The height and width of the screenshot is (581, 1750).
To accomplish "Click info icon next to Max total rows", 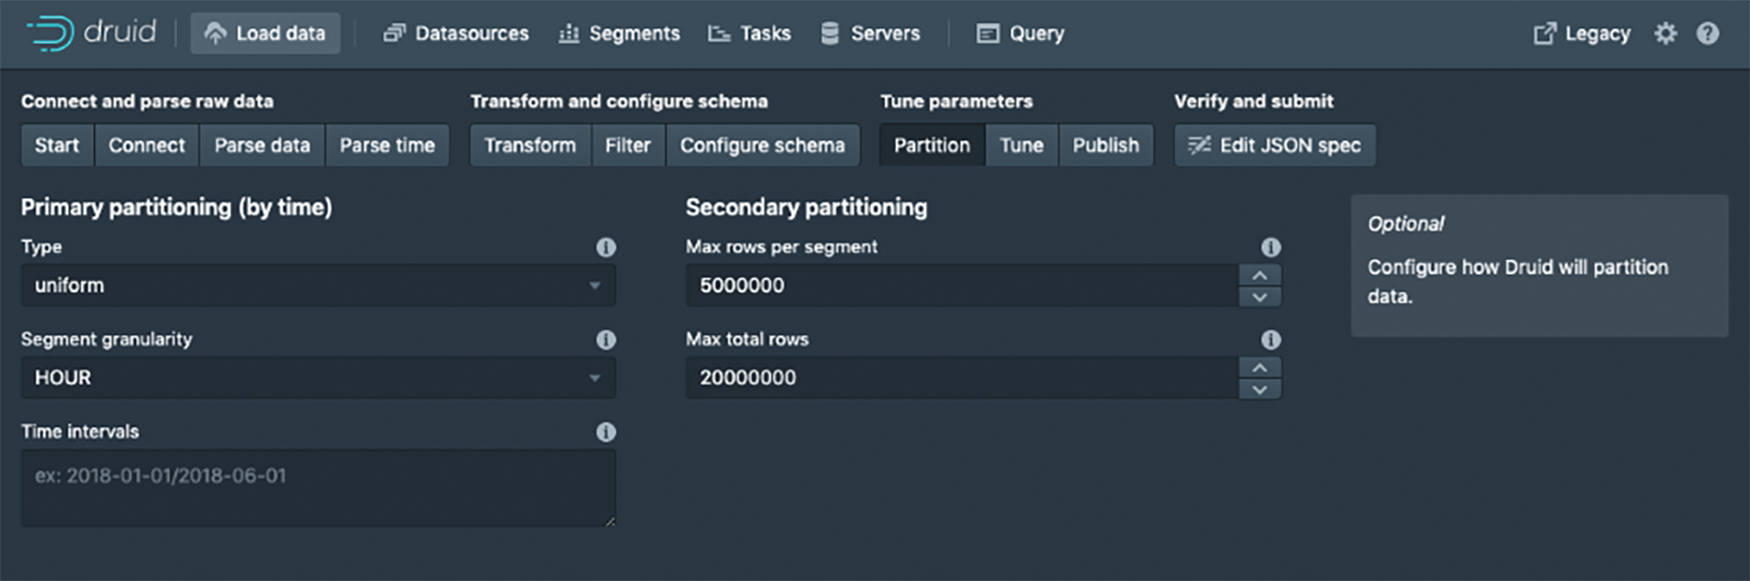I will pyautogui.click(x=1270, y=340).
